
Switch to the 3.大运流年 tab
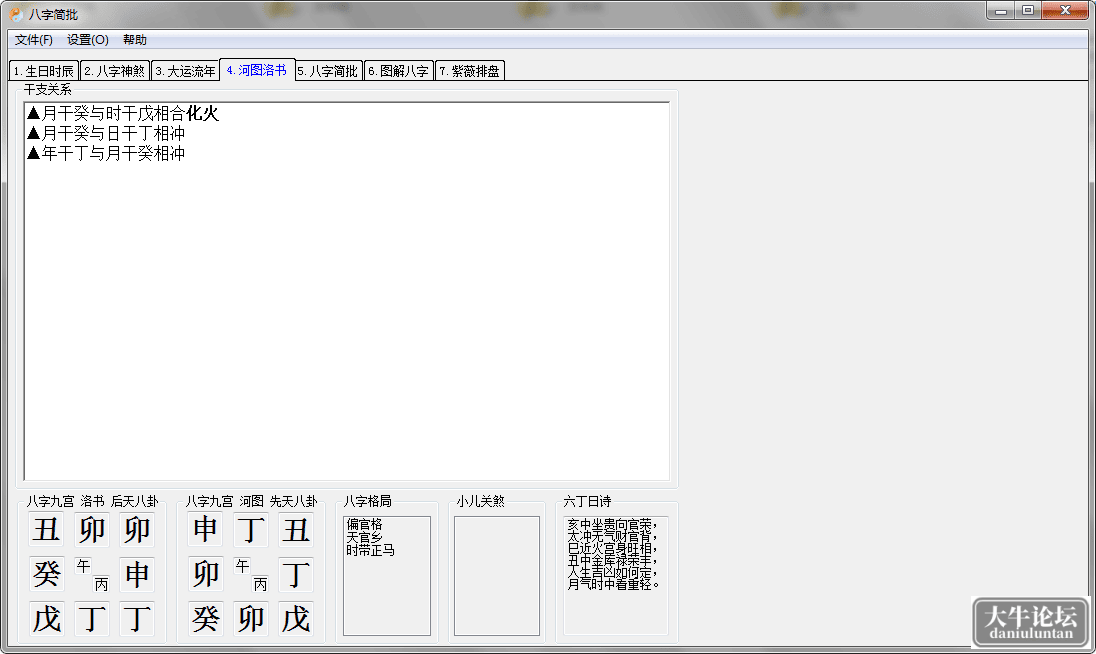185,71
